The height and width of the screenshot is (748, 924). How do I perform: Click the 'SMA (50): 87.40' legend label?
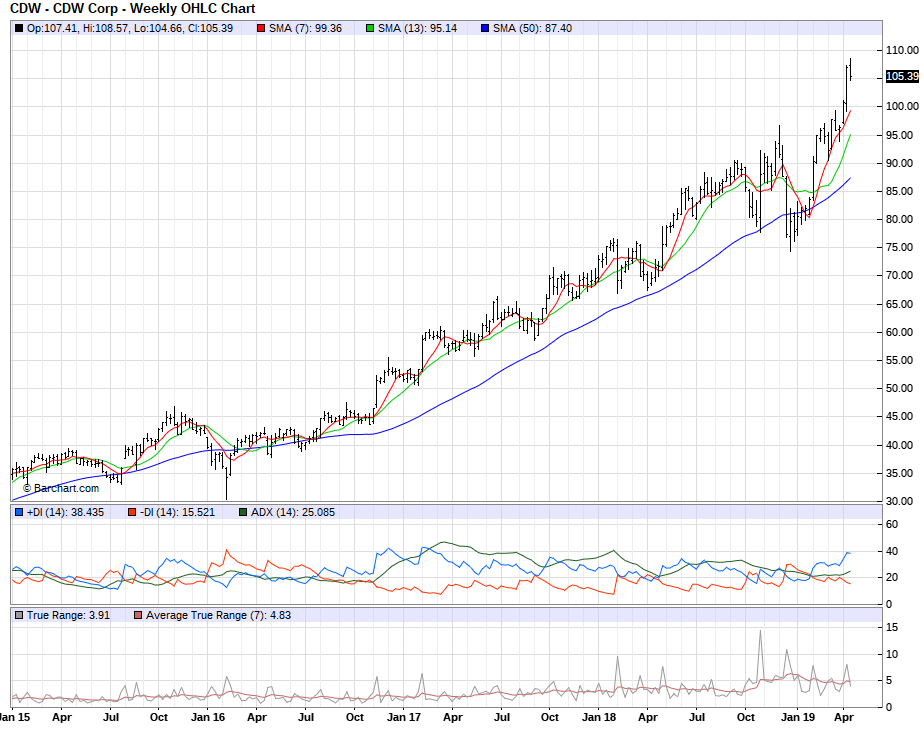532,28
